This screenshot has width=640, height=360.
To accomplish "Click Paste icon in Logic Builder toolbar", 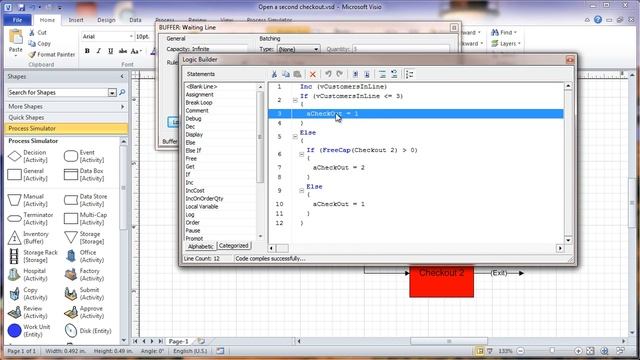I will point(298,74).
